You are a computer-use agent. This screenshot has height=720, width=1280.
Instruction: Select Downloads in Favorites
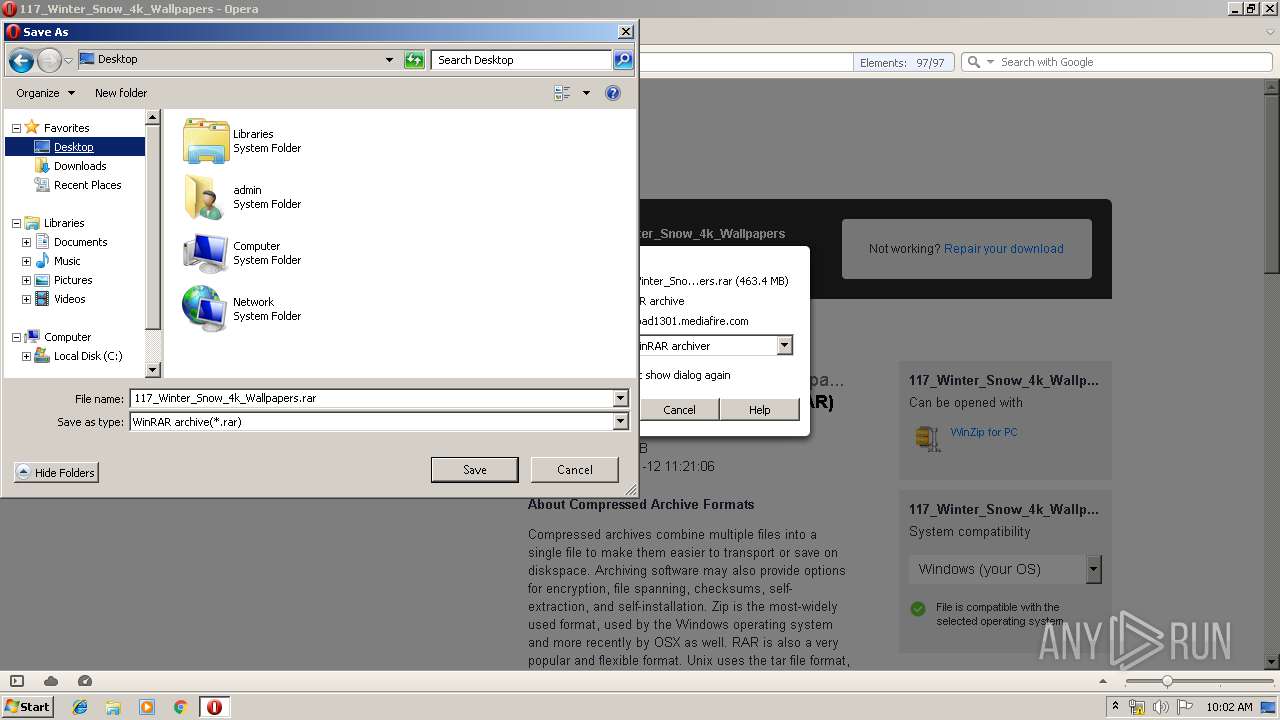click(80, 166)
